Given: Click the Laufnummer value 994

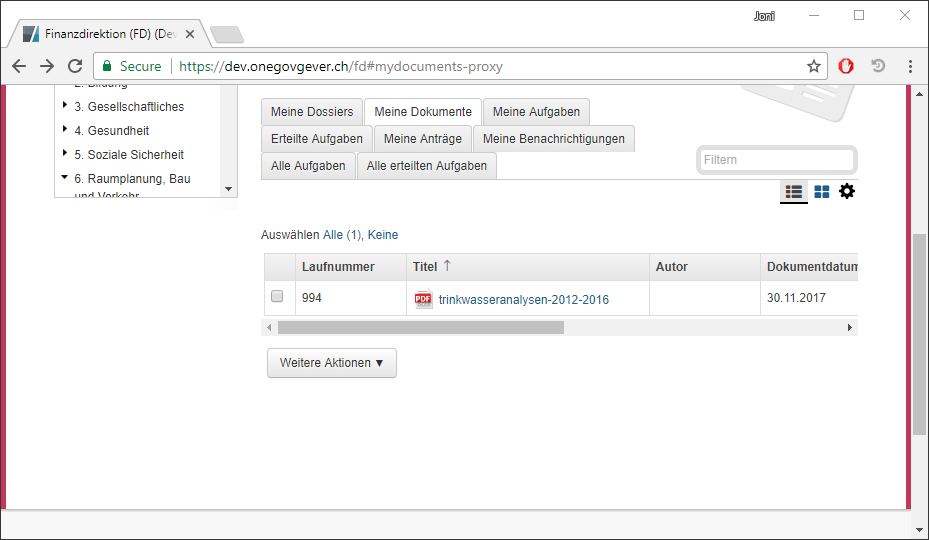Looking at the screenshot, I should click(312, 298).
